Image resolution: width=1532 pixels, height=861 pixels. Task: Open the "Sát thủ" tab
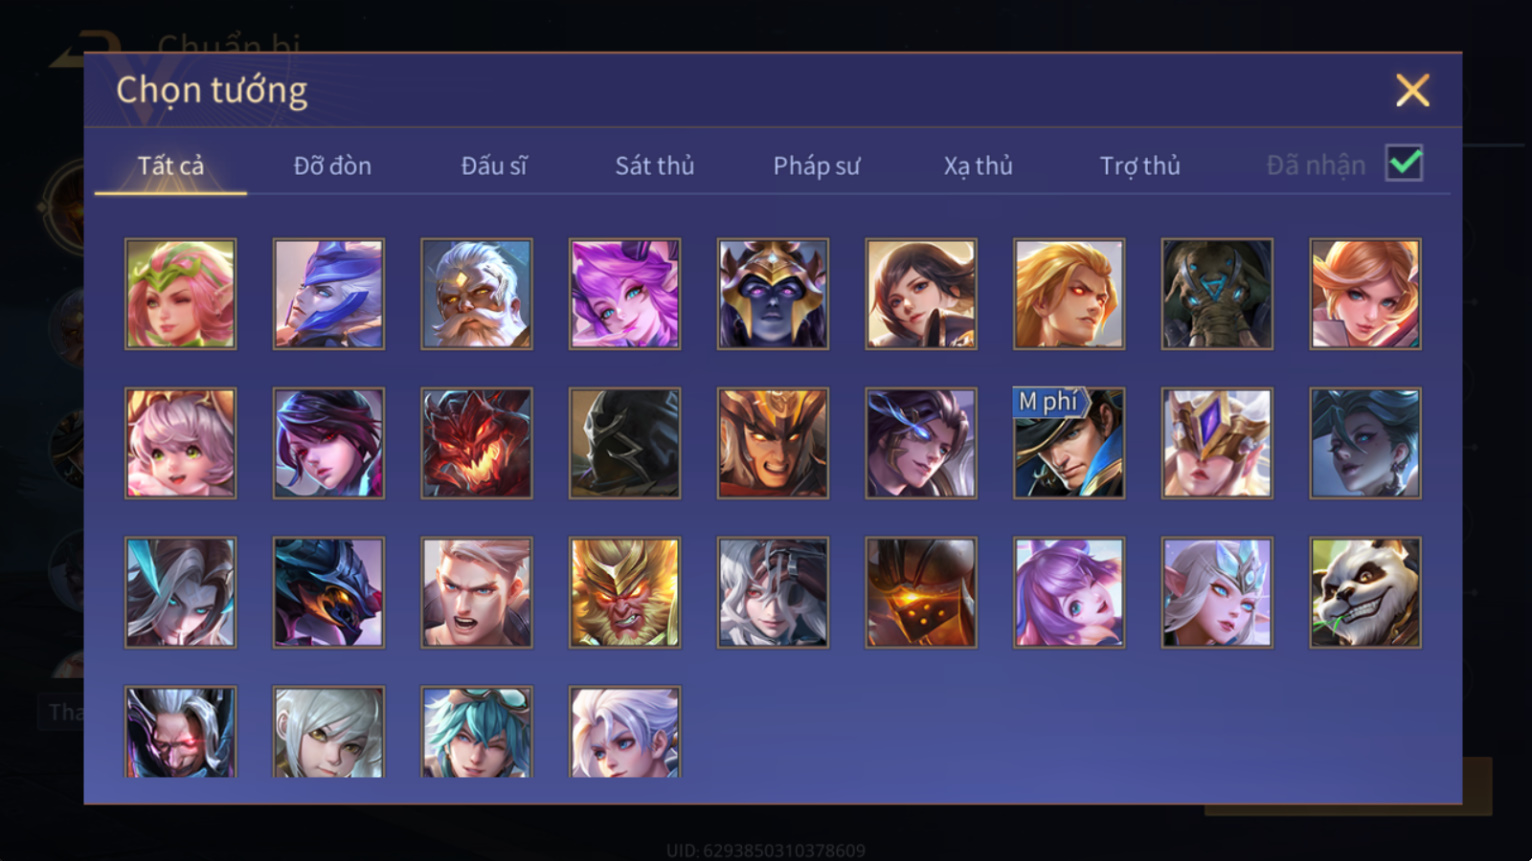pos(654,166)
